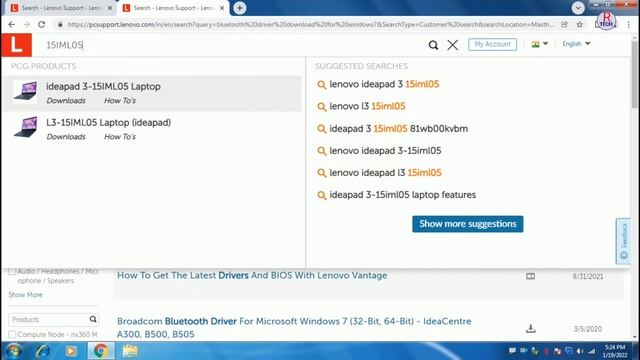Open How To Get The Latest Drivers article
The image size is (640, 360).
tap(252, 276)
